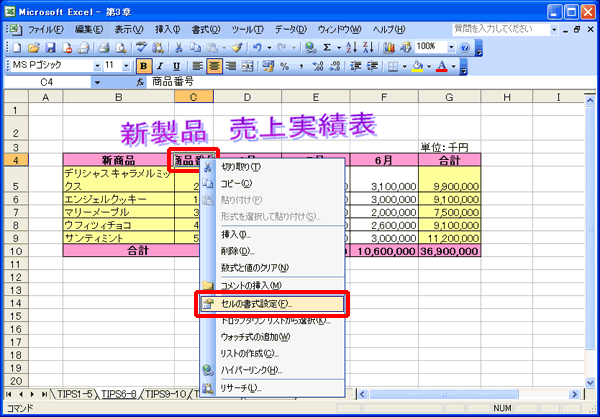Click the Paste clipboard icon in the toolbar
Viewport: 600px width, 417px height.
(x=211, y=48)
